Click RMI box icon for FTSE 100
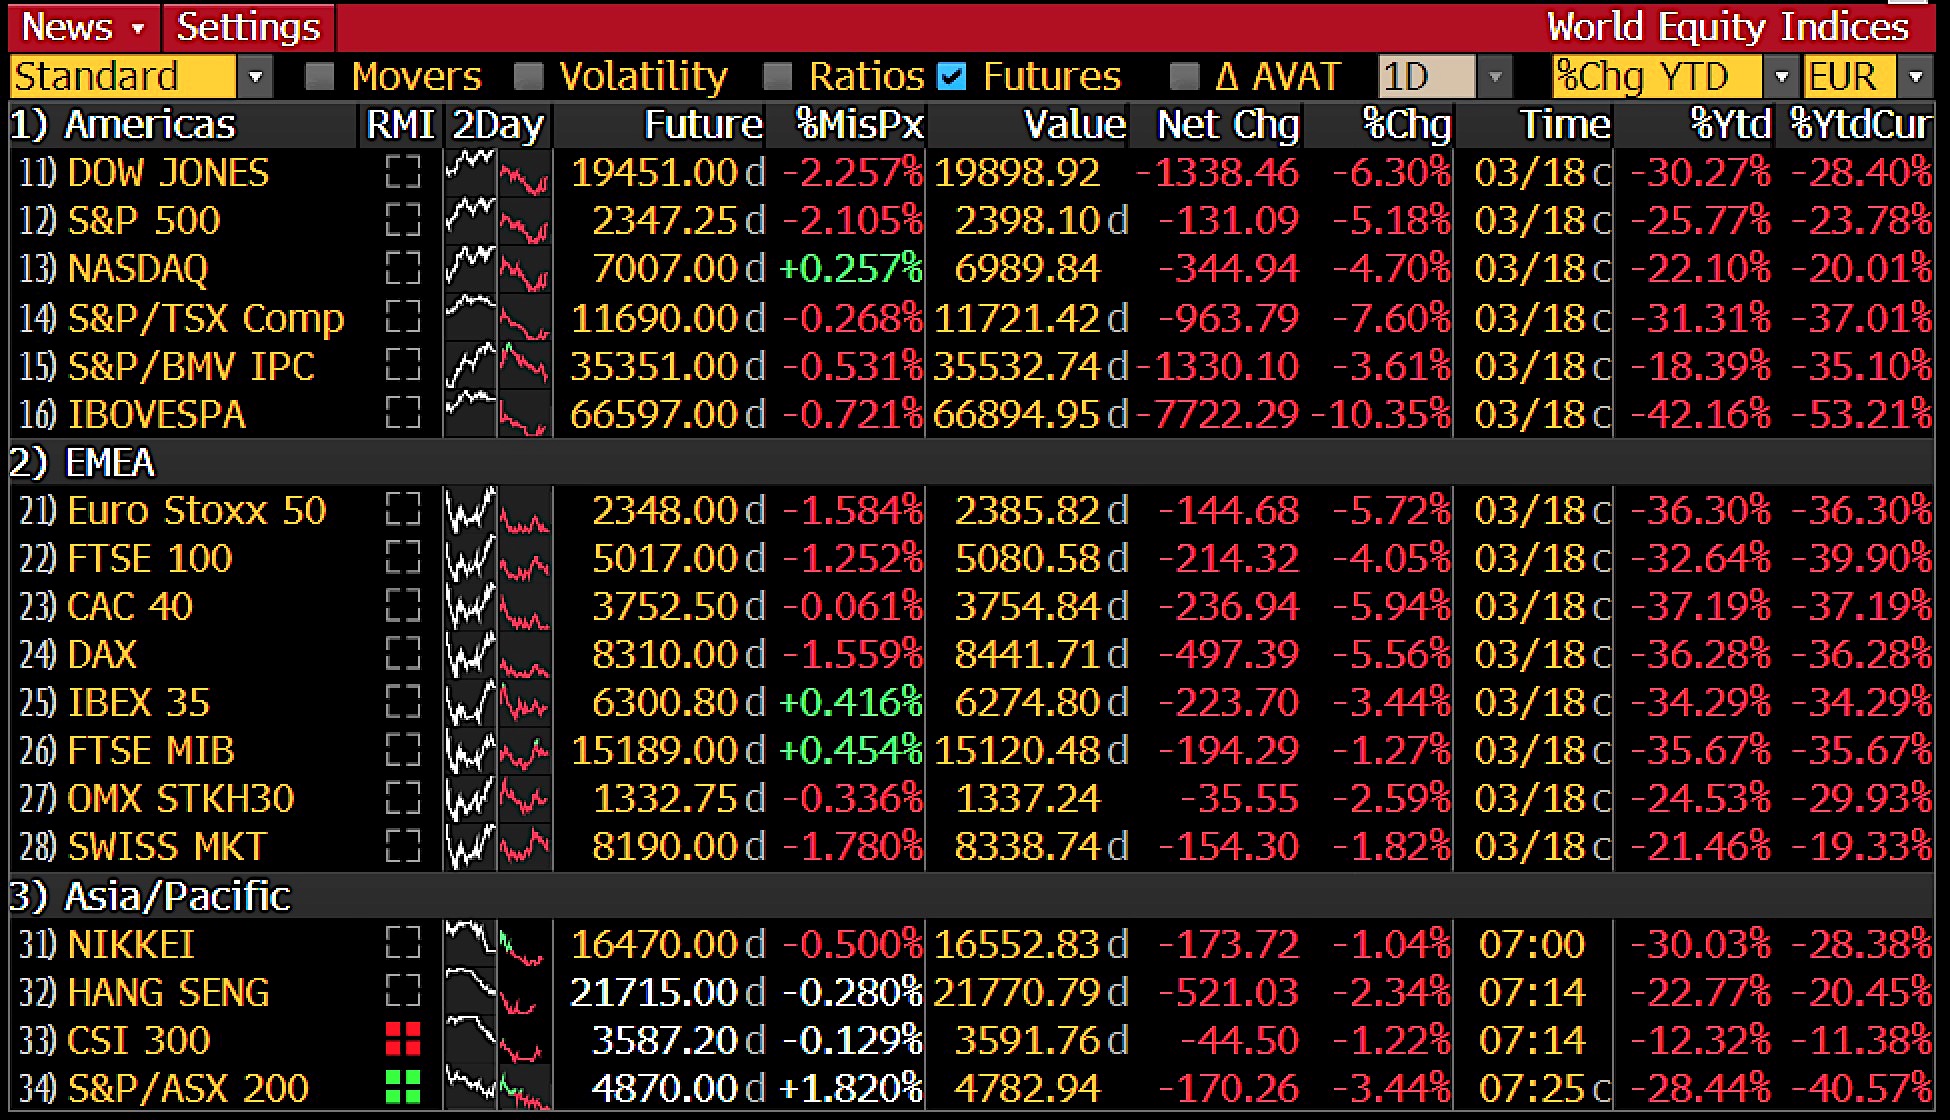Viewport: 1950px width, 1120px height. (x=403, y=559)
